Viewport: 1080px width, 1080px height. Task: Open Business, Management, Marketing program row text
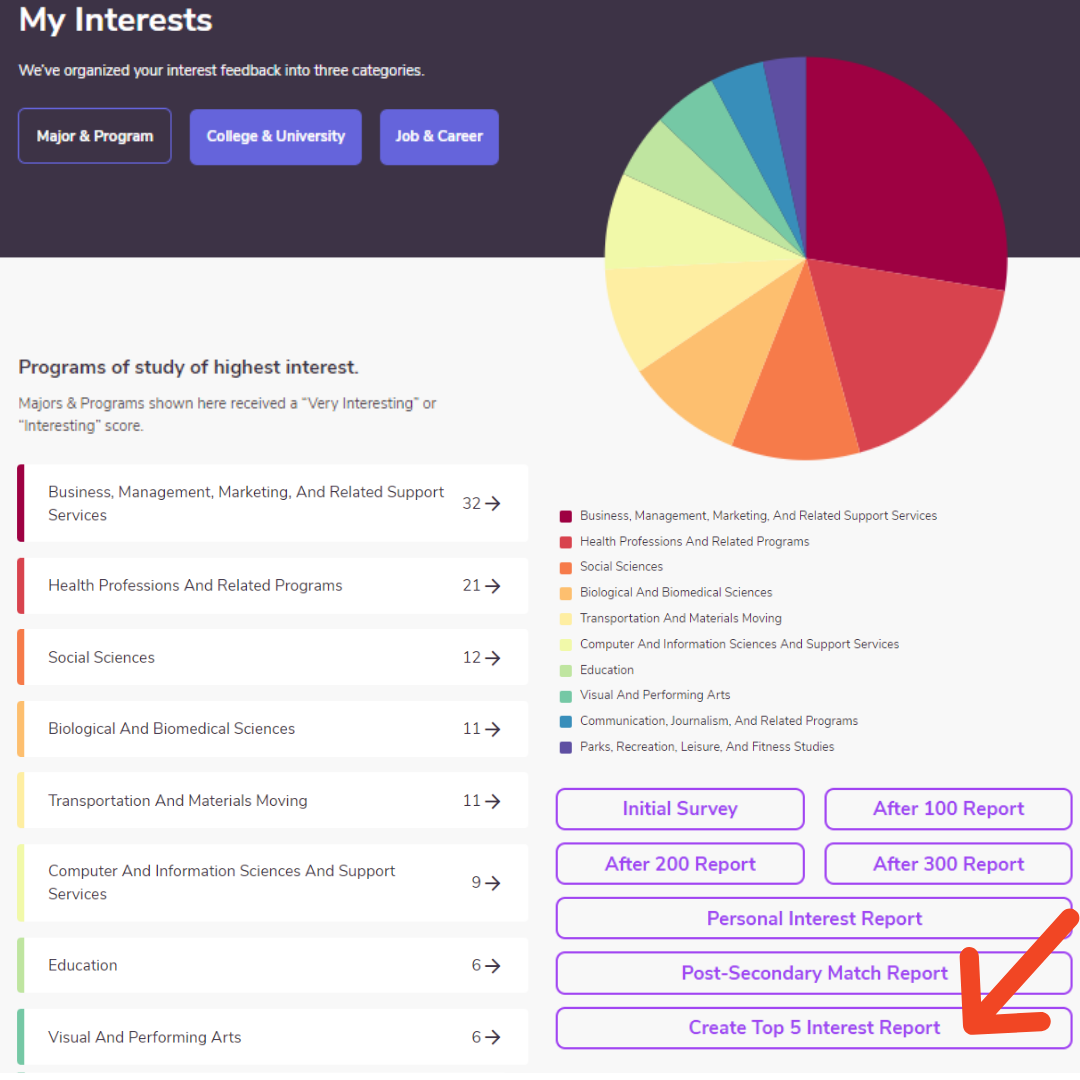click(x=246, y=503)
